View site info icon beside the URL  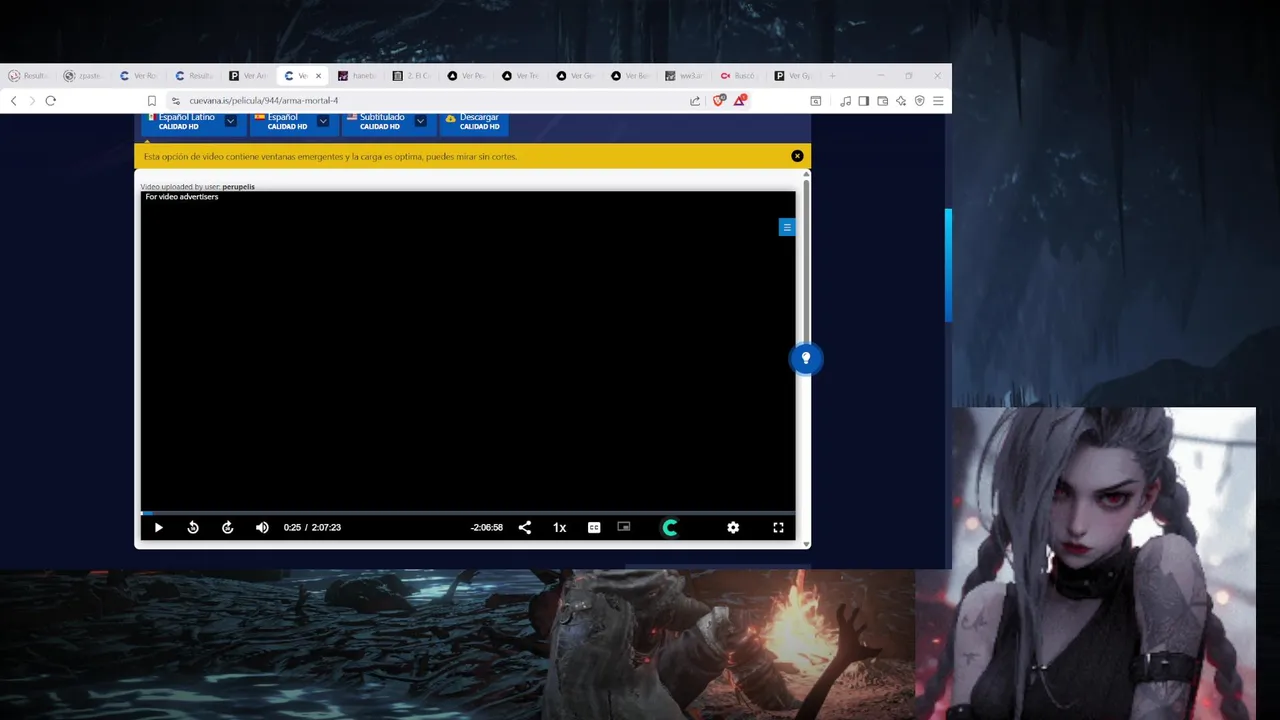[x=176, y=101]
